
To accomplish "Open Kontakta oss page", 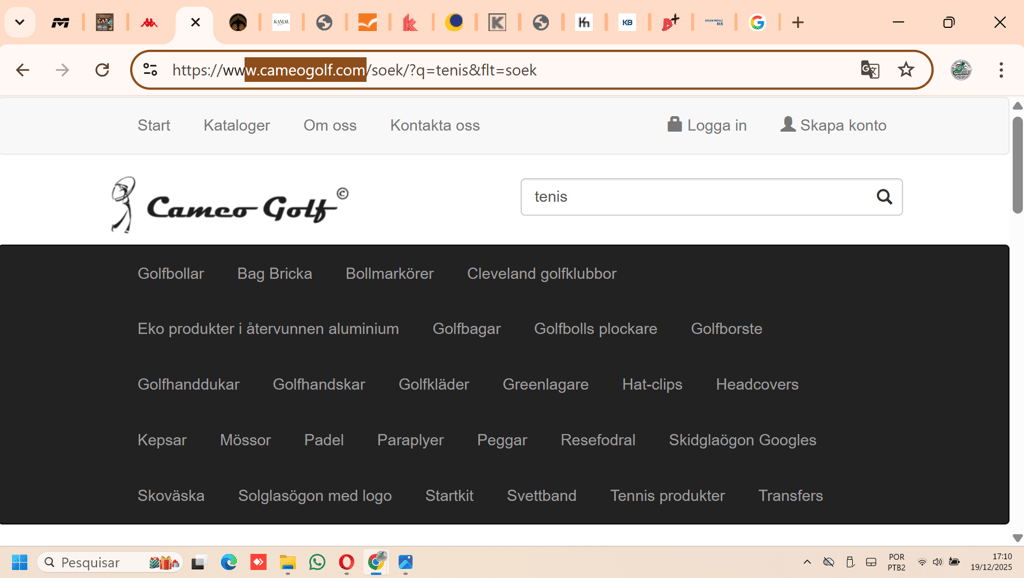I will pyautogui.click(x=435, y=125).
